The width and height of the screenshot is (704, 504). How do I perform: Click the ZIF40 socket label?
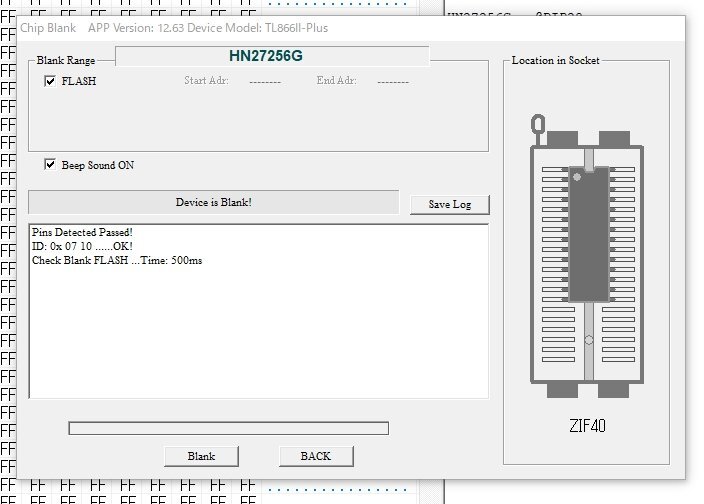tap(587, 427)
